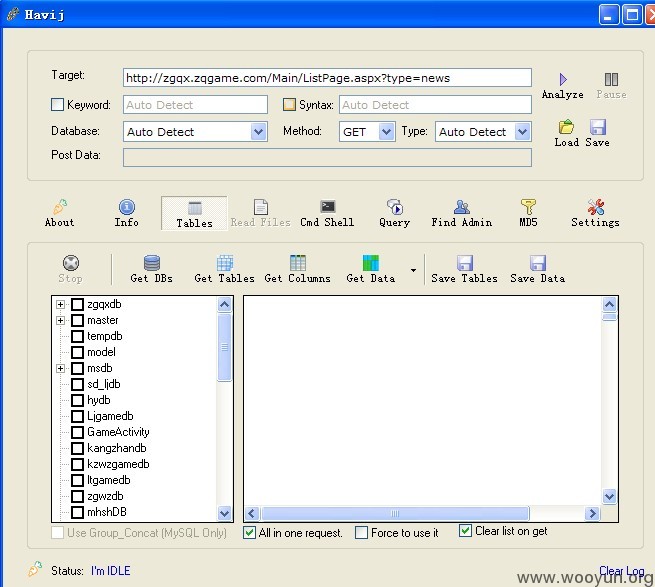Enable the Syntax checkbox
Screen dimensions: 655x587
[x=289, y=104]
